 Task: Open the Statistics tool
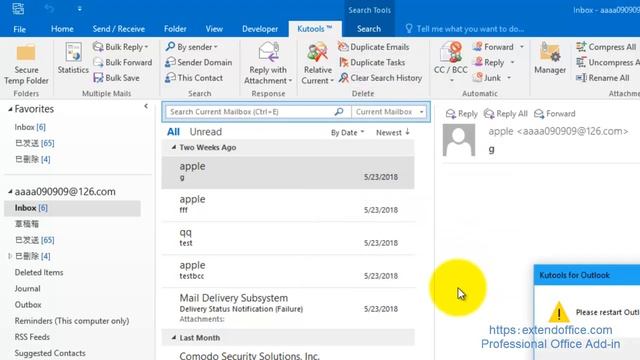pos(73,58)
